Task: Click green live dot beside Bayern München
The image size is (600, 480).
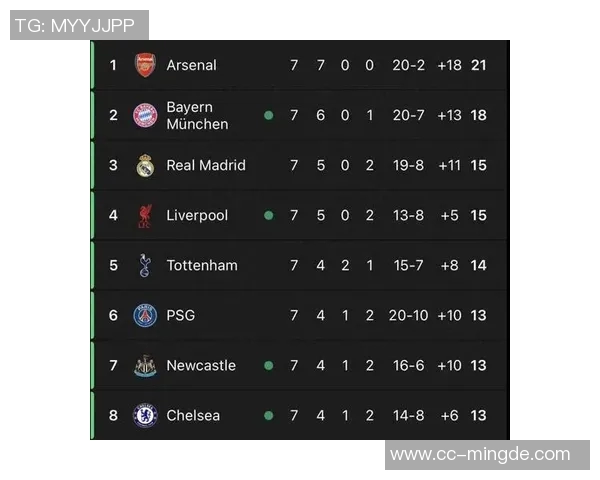Action: click(268, 115)
